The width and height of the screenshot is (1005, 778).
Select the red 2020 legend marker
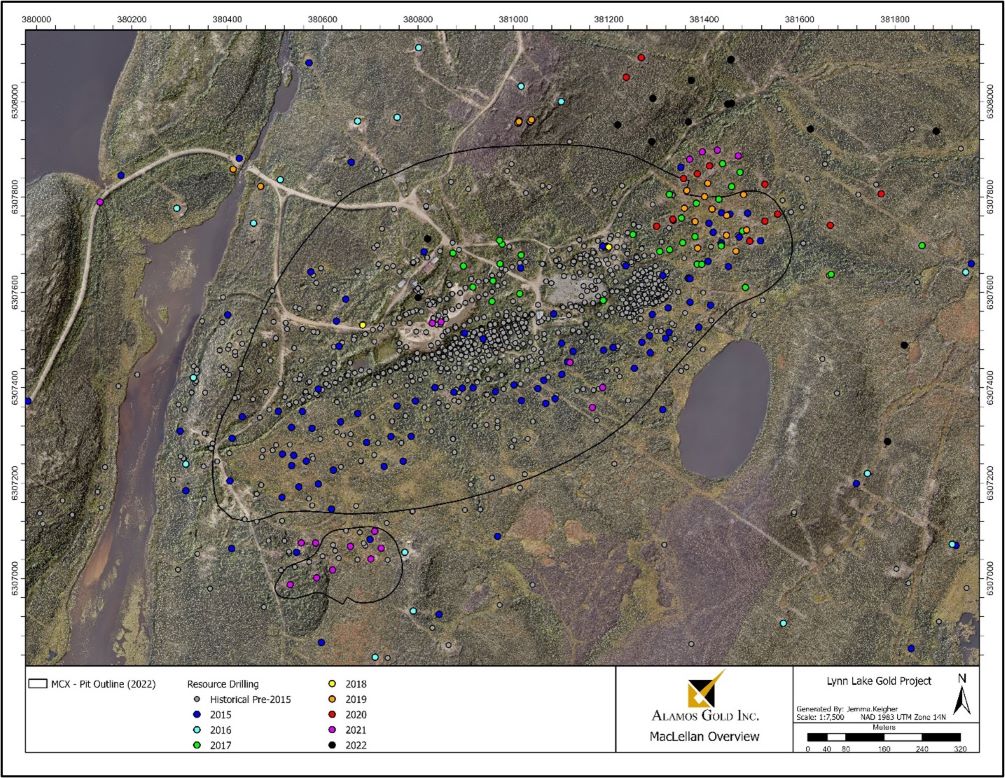(334, 714)
